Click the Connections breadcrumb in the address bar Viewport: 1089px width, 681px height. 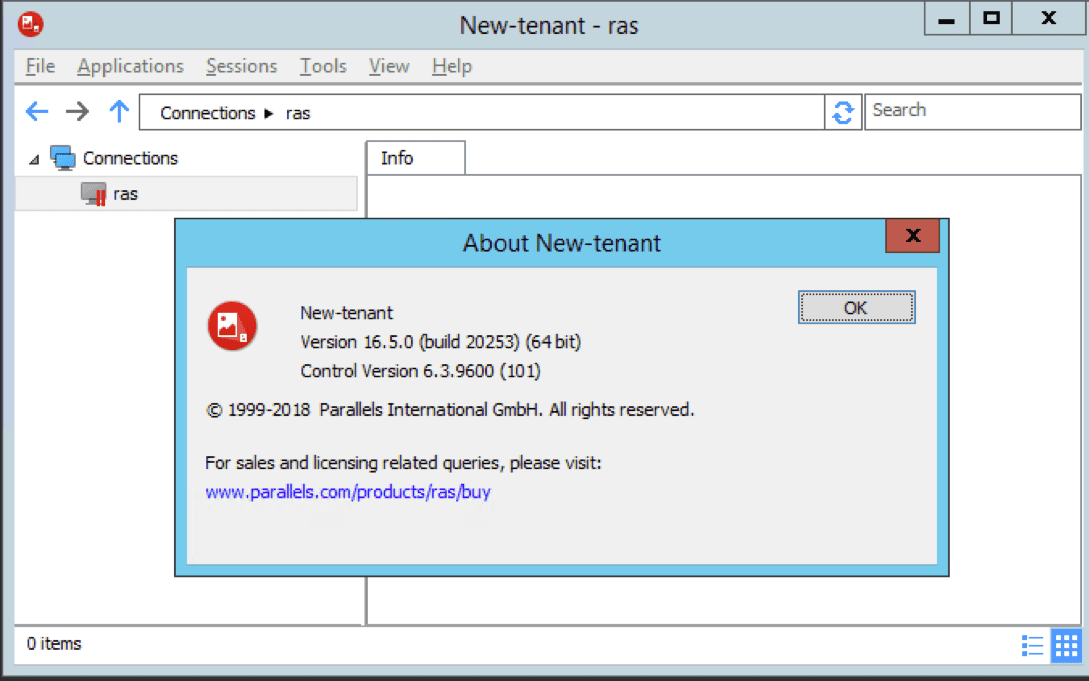(208, 113)
